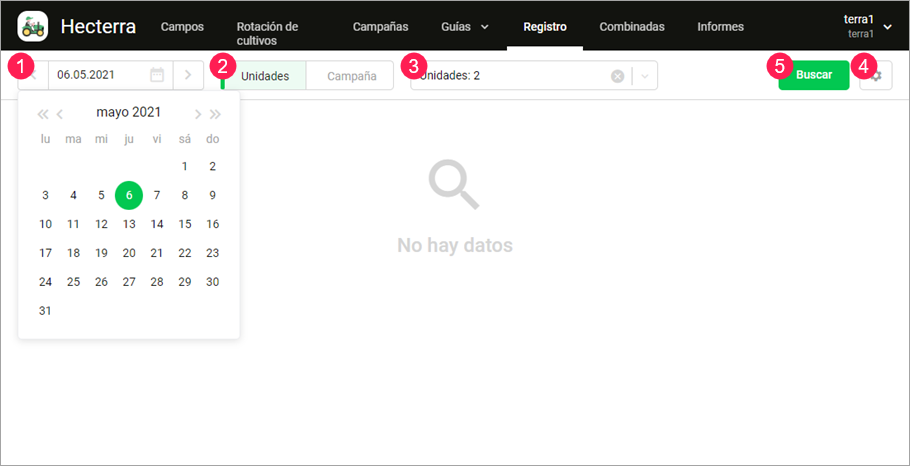This screenshot has height=466, width=910.
Task: Open the calendar icon in date field
Action: coord(157,75)
